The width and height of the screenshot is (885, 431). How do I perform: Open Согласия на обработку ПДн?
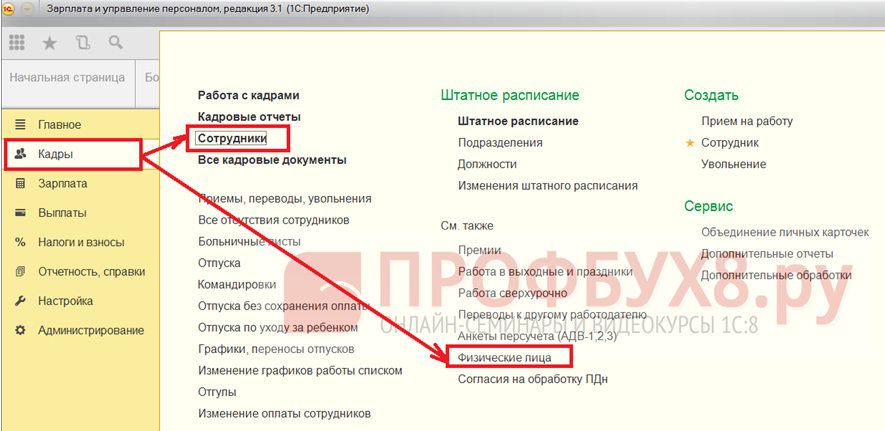(x=532, y=379)
